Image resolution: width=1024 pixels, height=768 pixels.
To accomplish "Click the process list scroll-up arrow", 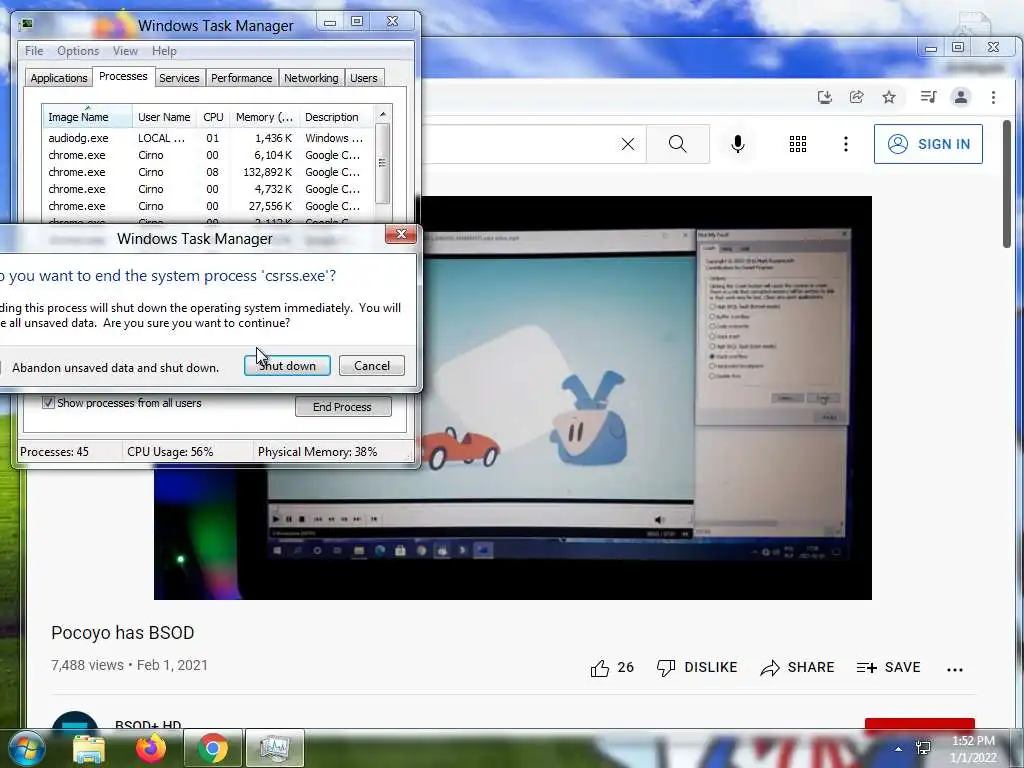I will [x=383, y=114].
